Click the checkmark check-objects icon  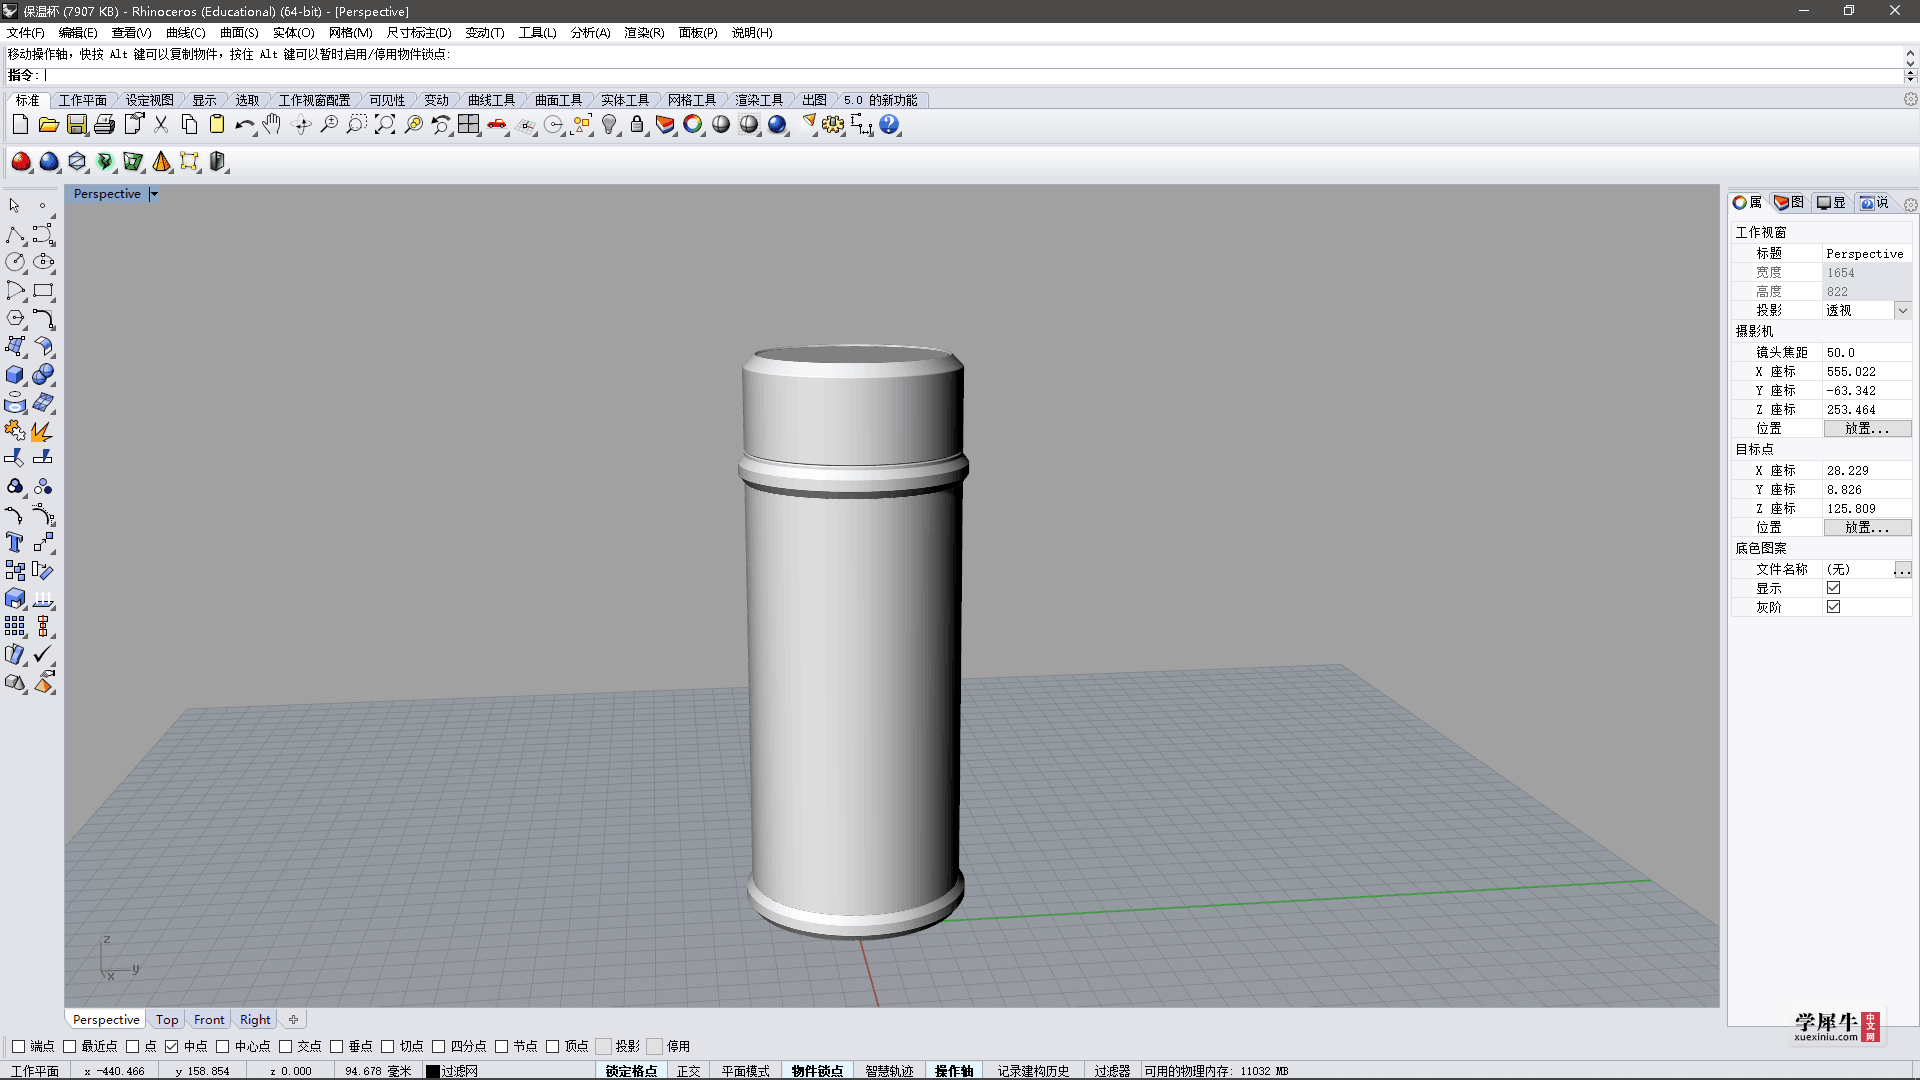point(43,655)
